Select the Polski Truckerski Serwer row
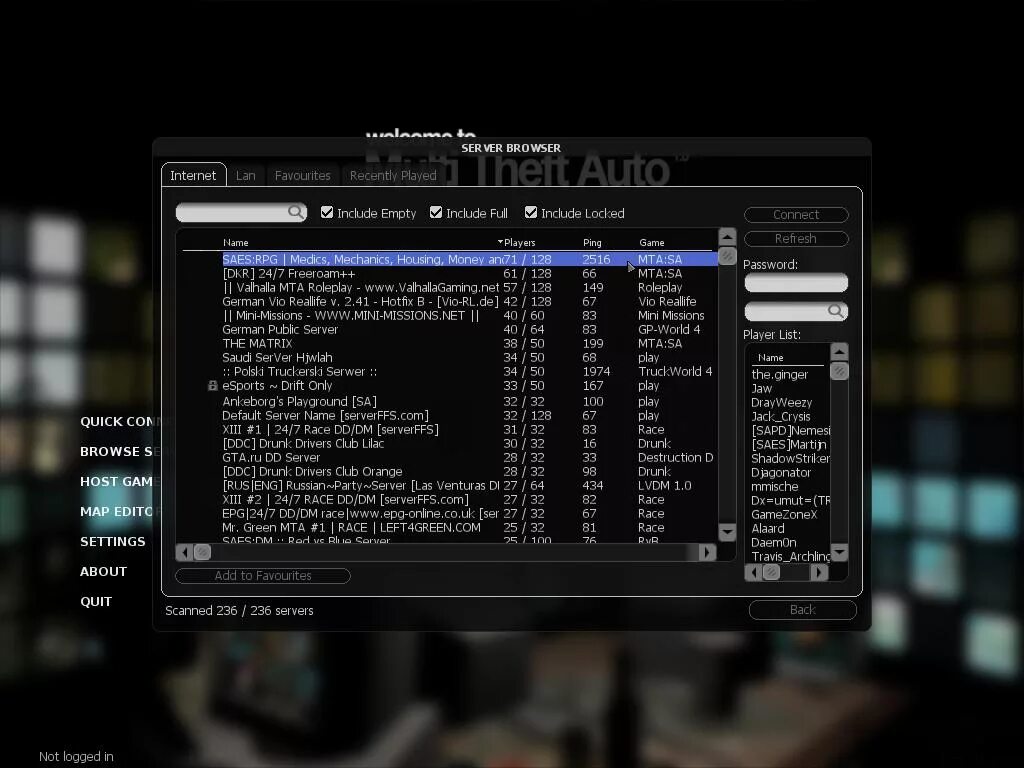Image resolution: width=1024 pixels, height=768 pixels. click(x=470, y=372)
